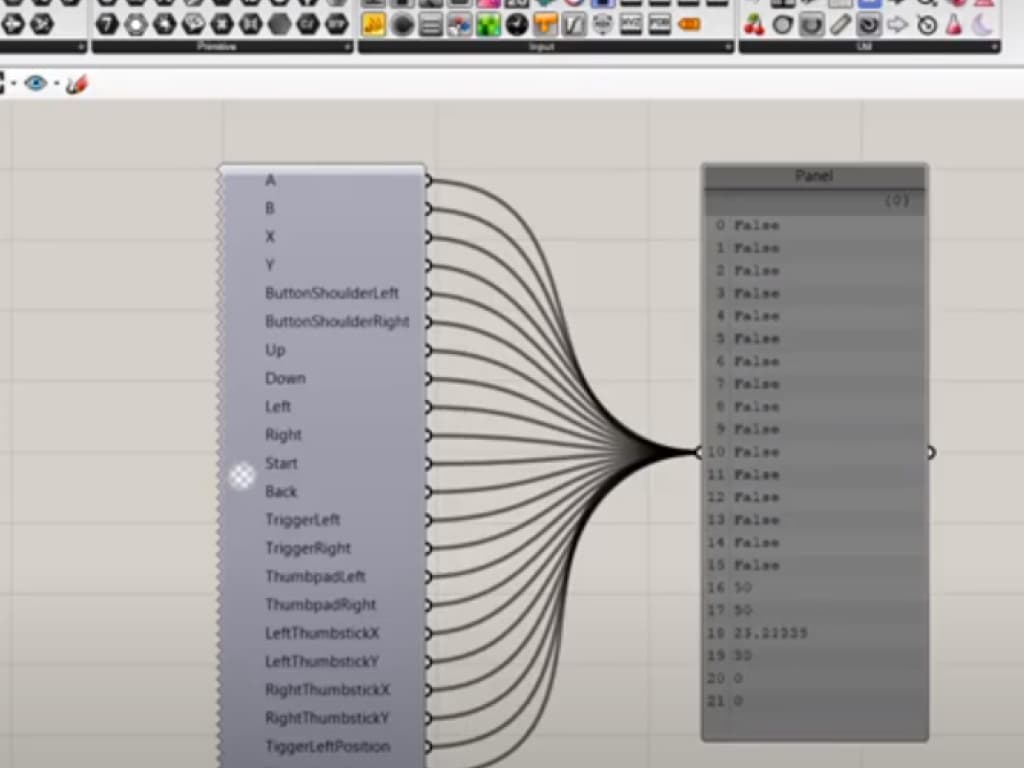Toggle the blue eye preview icon
The image size is (1024, 768).
coord(35,83)
